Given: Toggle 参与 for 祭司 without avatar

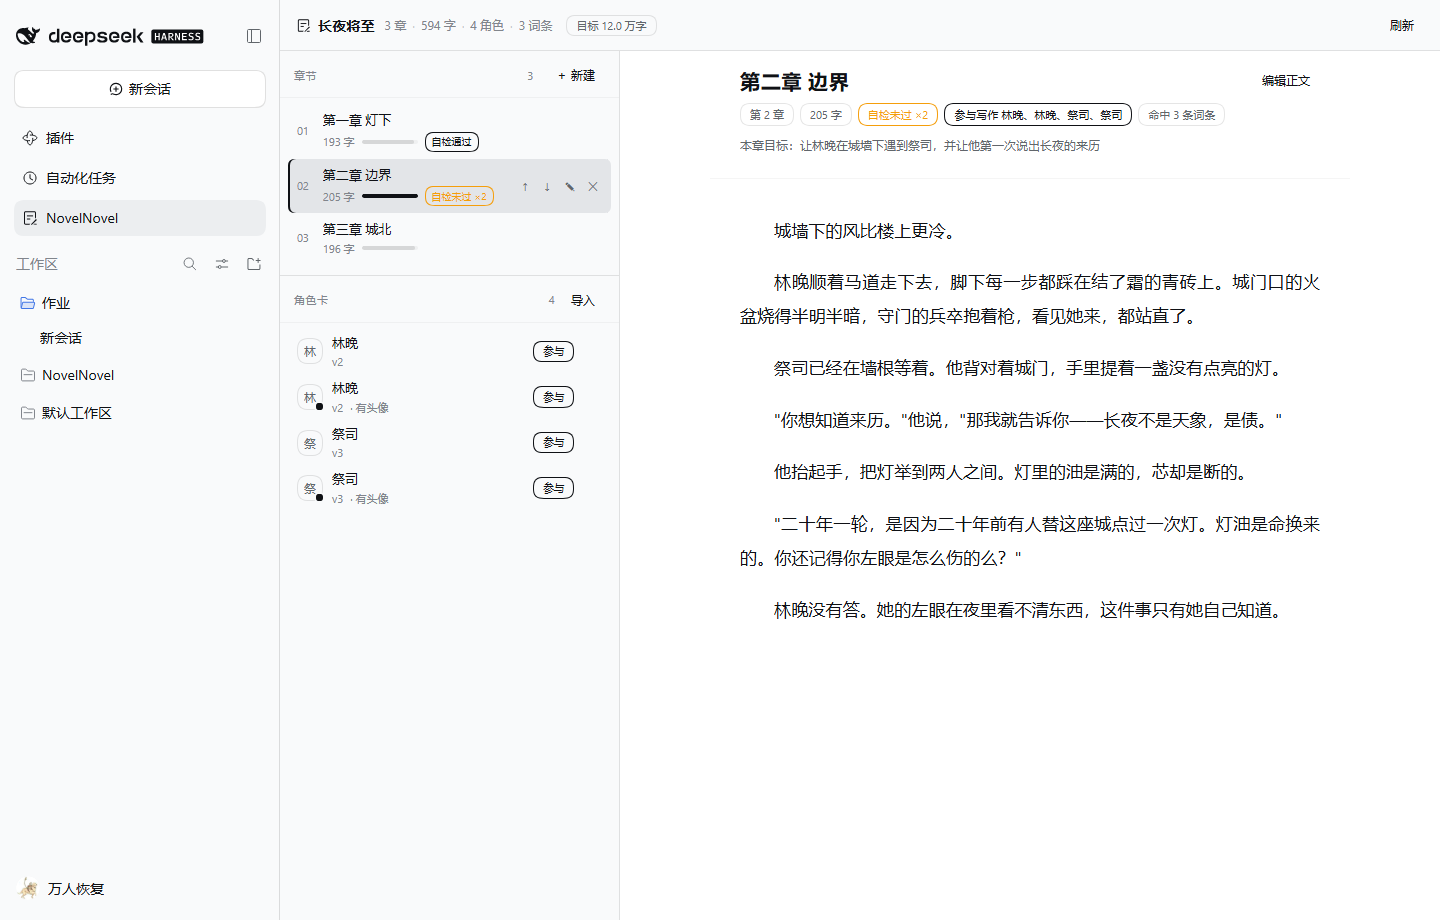Looking at the screenshot, I should click(553, 443).
